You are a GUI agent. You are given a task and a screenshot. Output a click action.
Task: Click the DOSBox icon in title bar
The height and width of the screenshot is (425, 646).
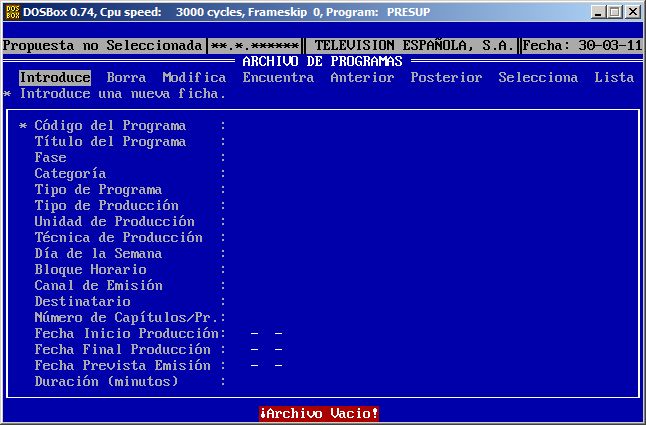(11, 11)
